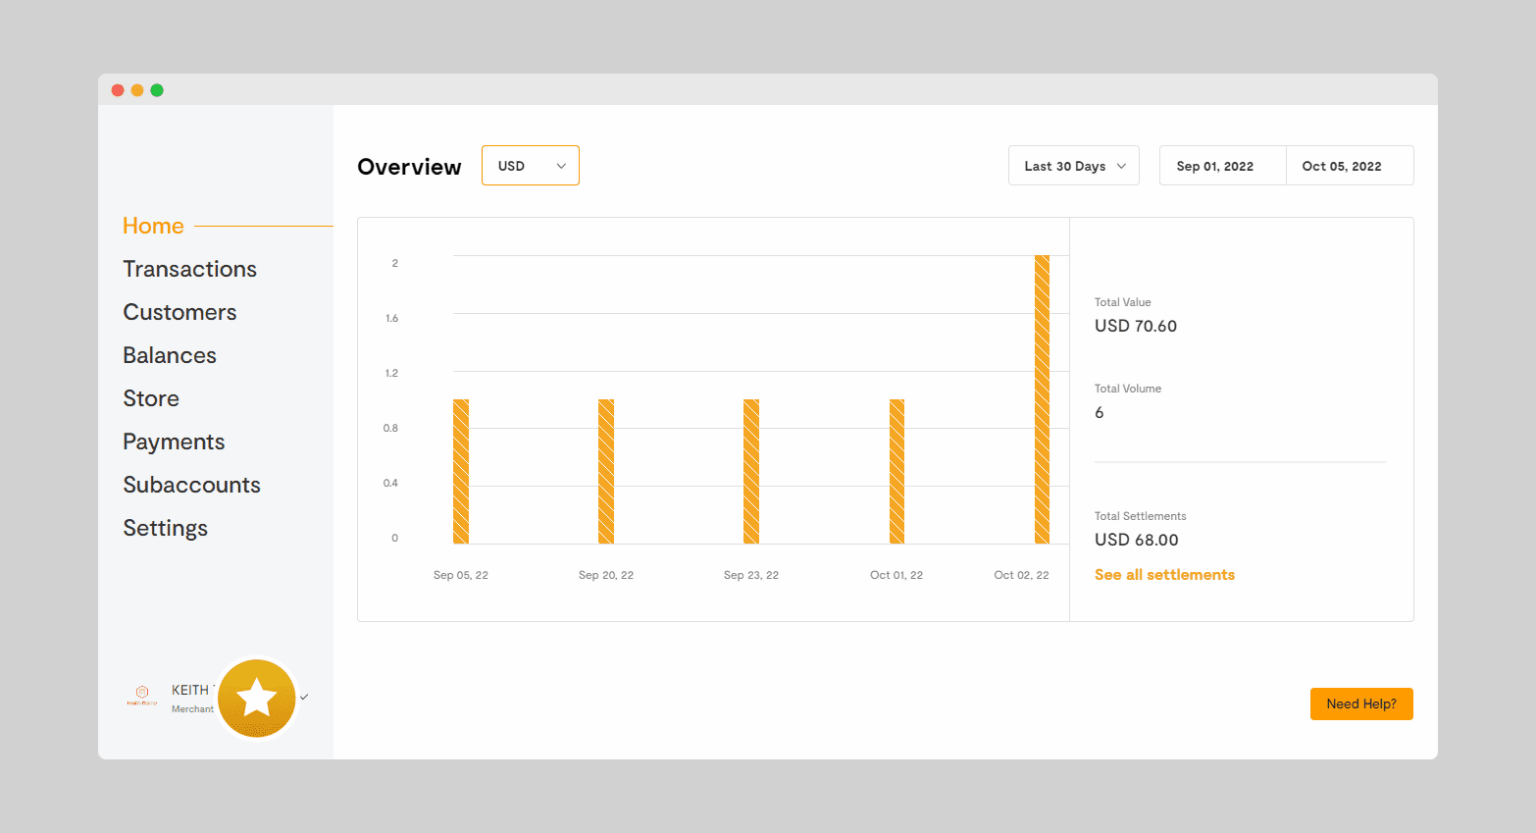The height and width of the screenshot is (833, 1536).
Task: View Subaccounts
Action: pyautogui.click(x=192, y=485)
